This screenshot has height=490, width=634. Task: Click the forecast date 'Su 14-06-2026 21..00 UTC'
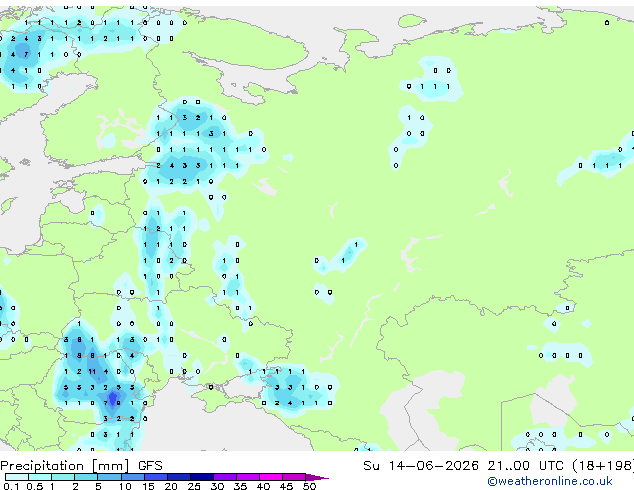pyautogui.click(x=463, y=466)
